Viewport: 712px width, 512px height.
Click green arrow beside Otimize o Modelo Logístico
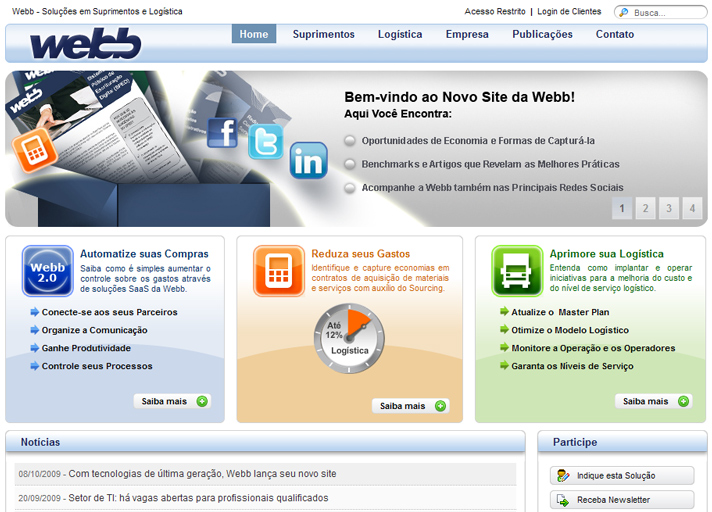click(504, 330)
